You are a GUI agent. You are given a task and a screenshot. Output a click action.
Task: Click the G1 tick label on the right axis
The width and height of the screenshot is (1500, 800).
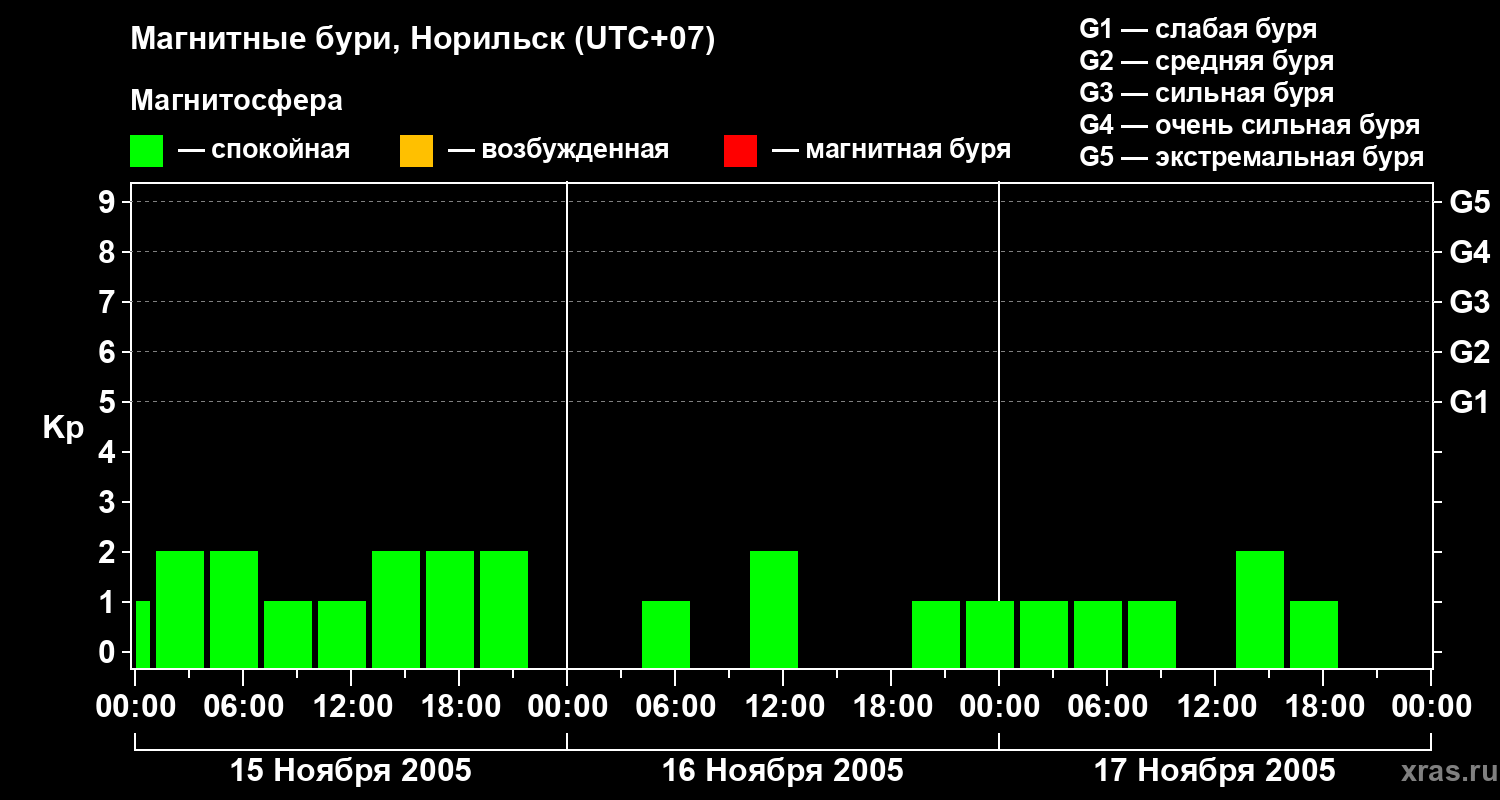click(1469, 402)
